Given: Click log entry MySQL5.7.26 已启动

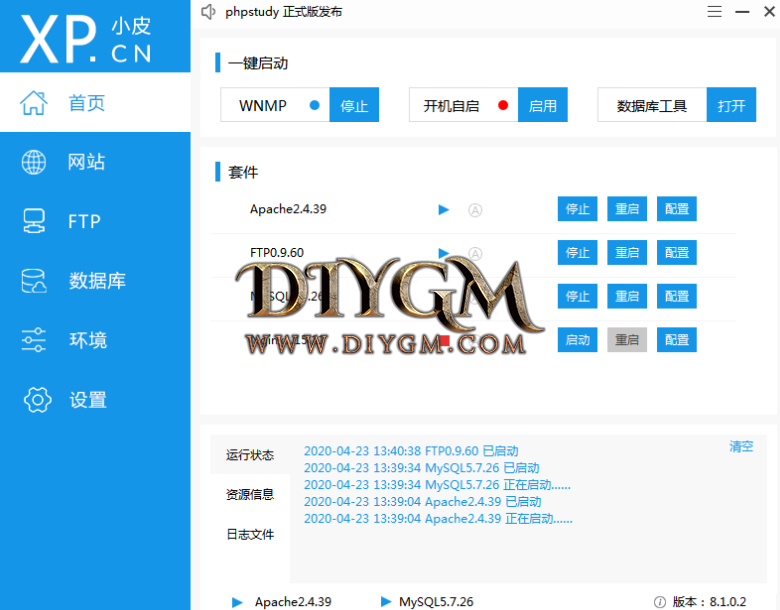Looking at the screenshot, I should (421, 468).
